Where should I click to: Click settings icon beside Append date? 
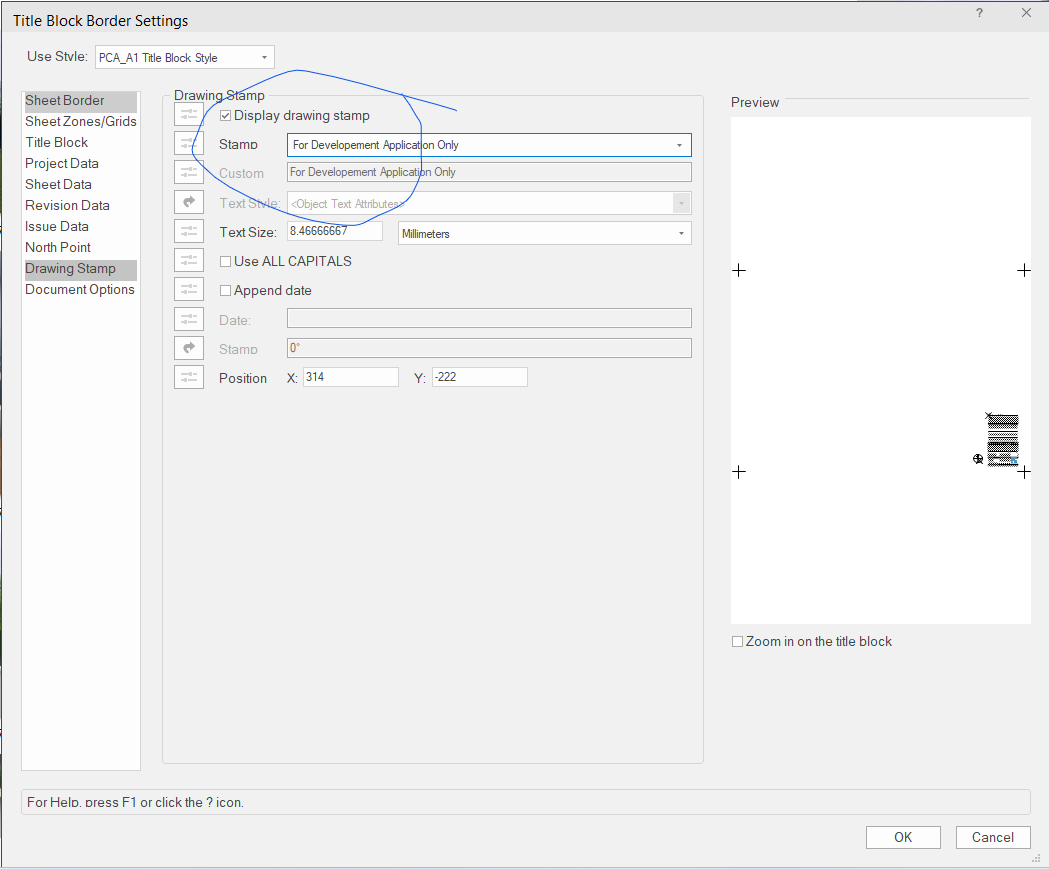[189, 290]
